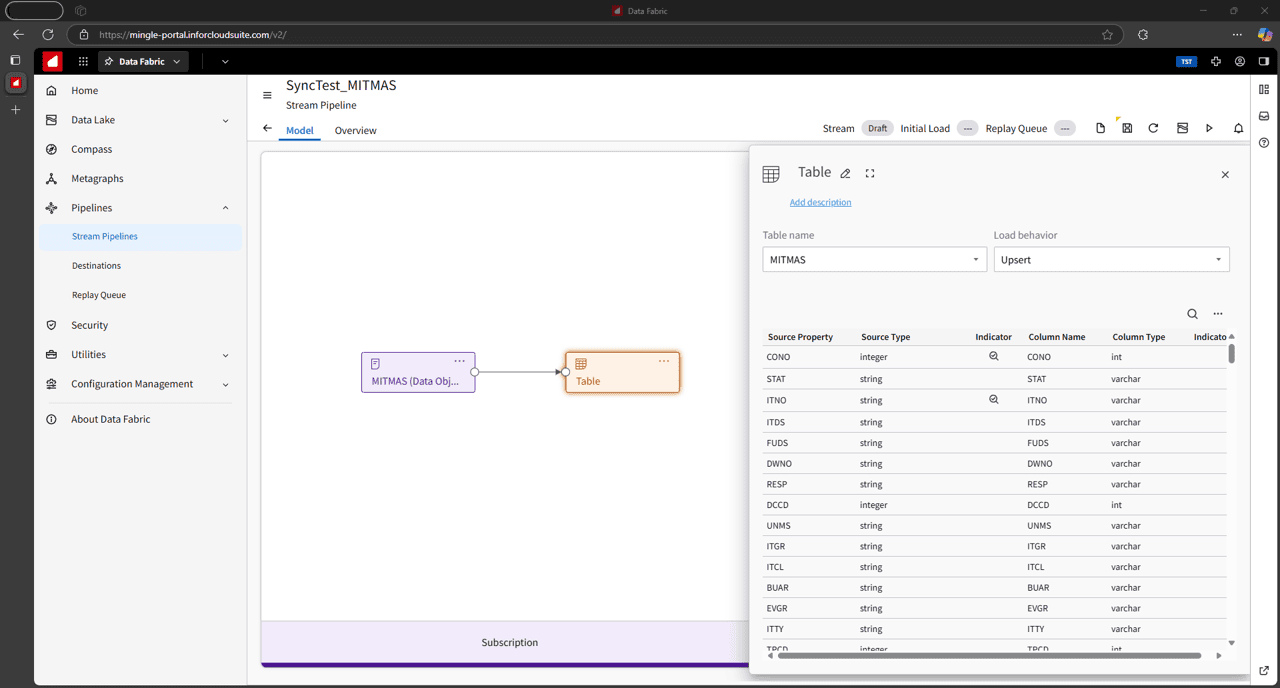1280x688 pixels.
Task: Click the Subscription bar
Action: coord(509,642)
